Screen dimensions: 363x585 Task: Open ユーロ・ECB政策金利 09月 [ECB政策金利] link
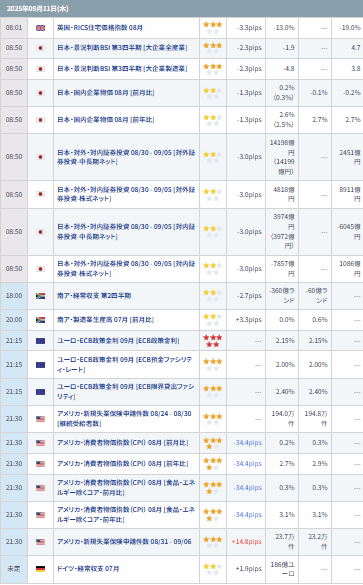pos(118,341)
